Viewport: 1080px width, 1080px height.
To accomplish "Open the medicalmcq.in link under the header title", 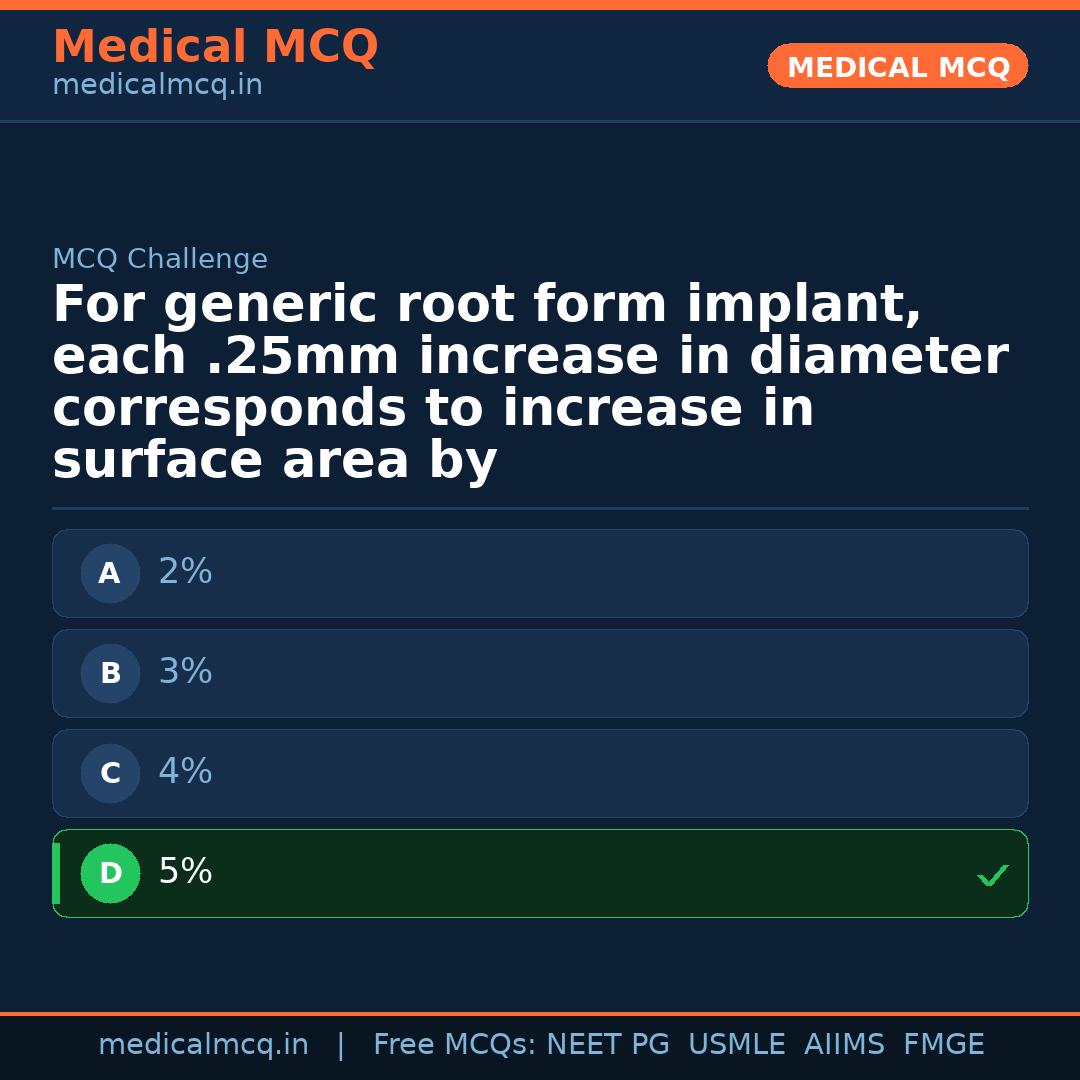I will coord(157,86).
